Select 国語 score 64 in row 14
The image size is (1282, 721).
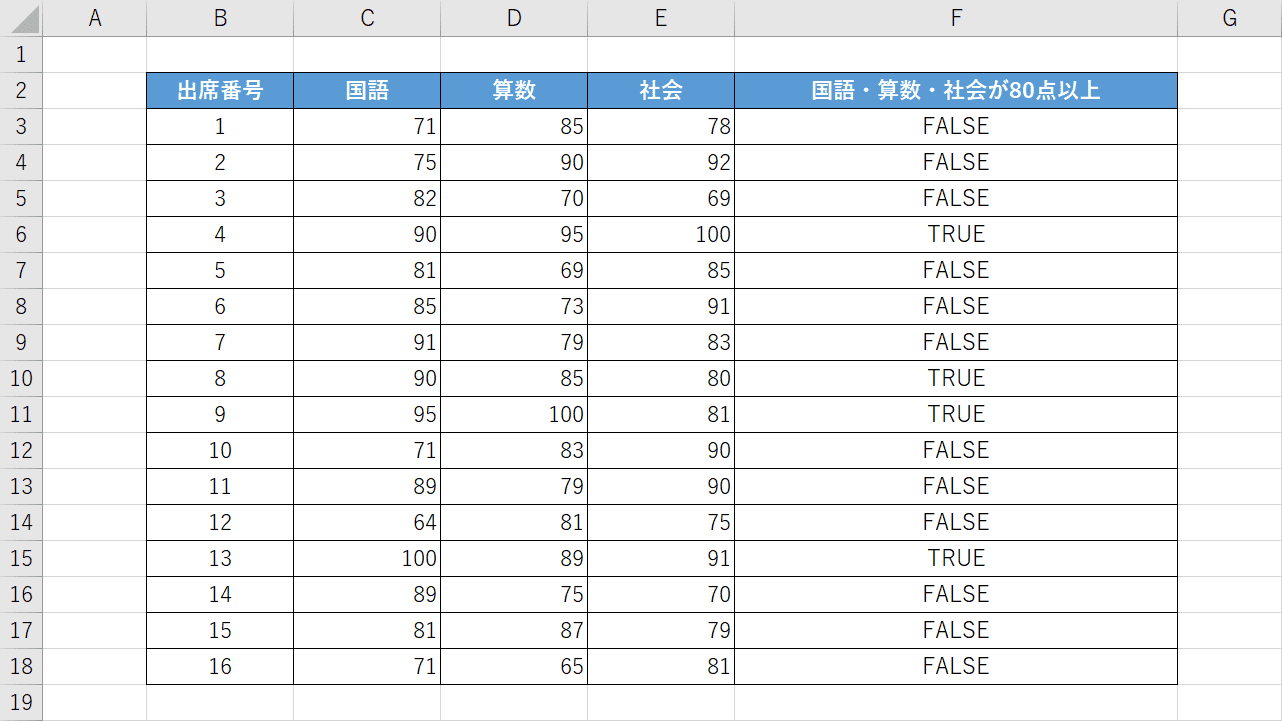click(x=367, y=522)
